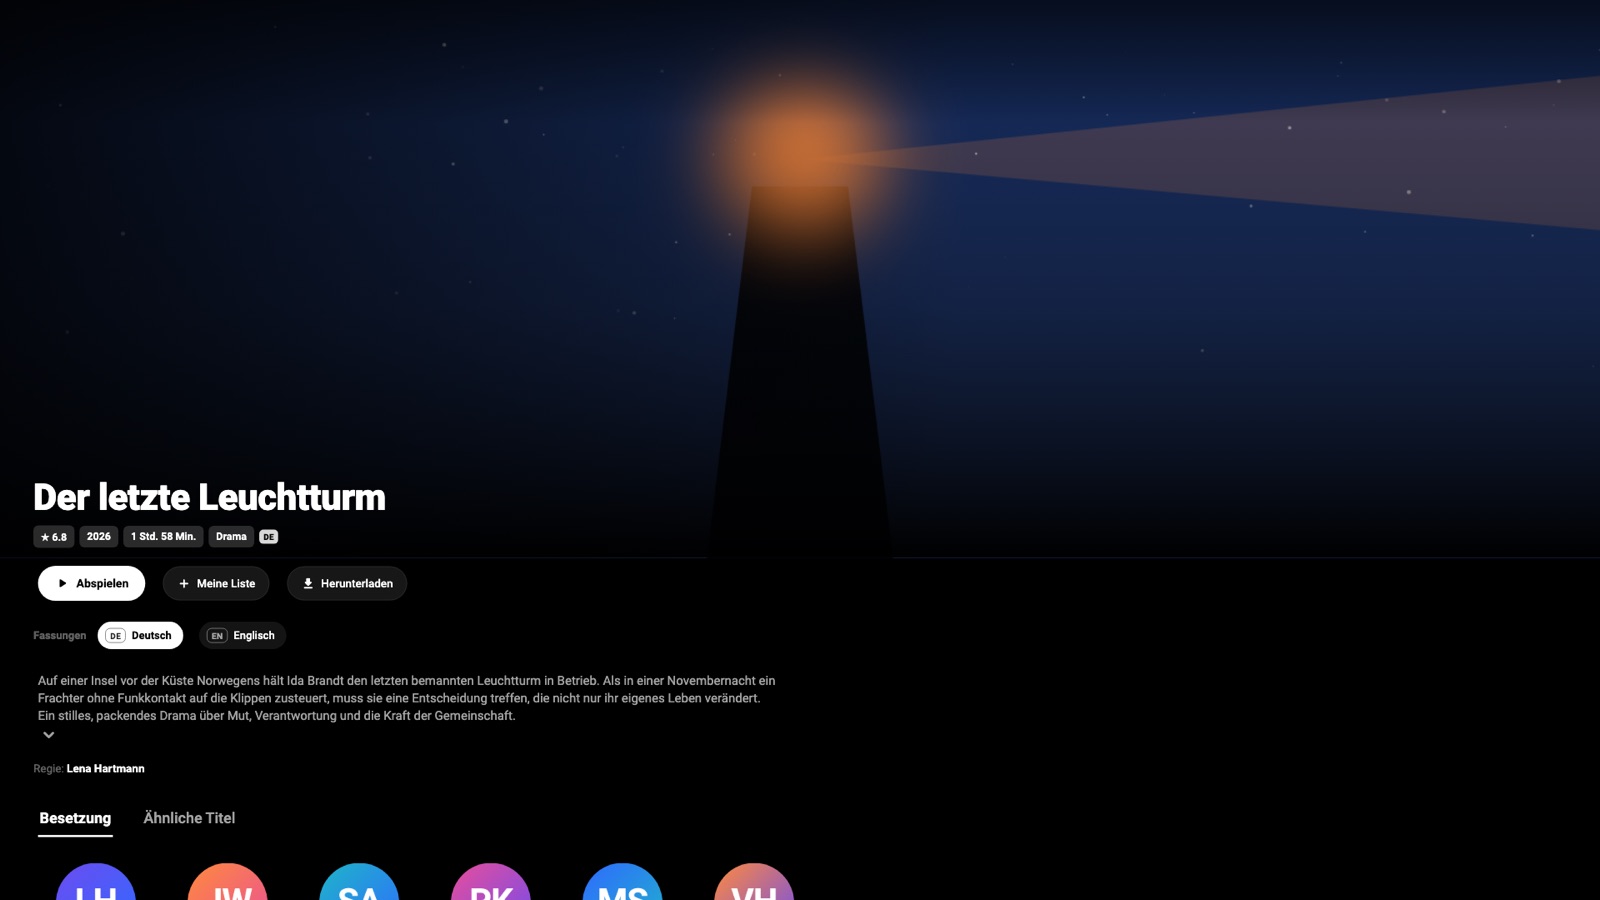Open the SA cast member avatar
The height and width of the screenshot is (900, 1600).
click(359, 882)
